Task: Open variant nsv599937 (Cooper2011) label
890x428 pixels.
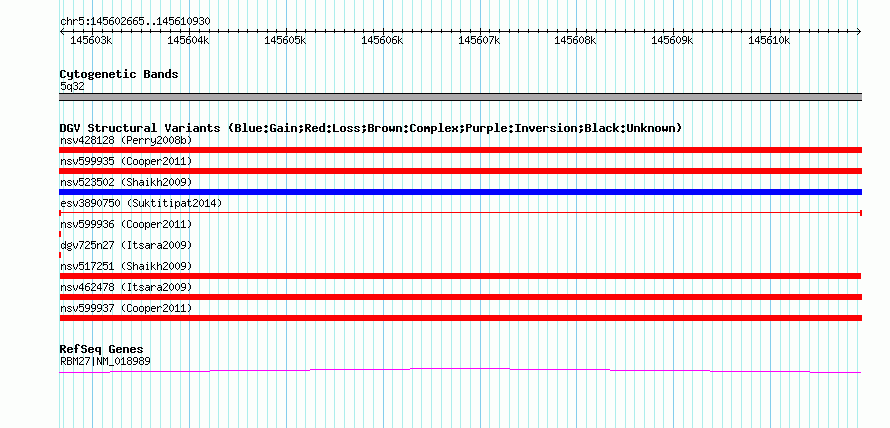Action: (x=126, y=308)
